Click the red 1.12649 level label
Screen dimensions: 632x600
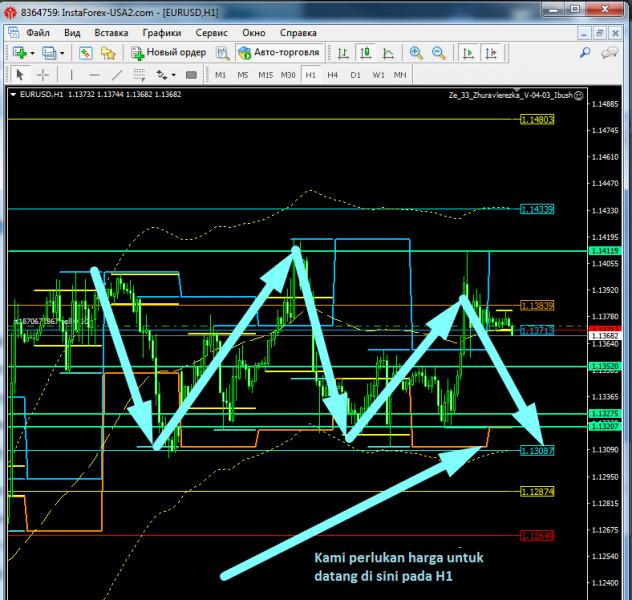tap(537, 536)
